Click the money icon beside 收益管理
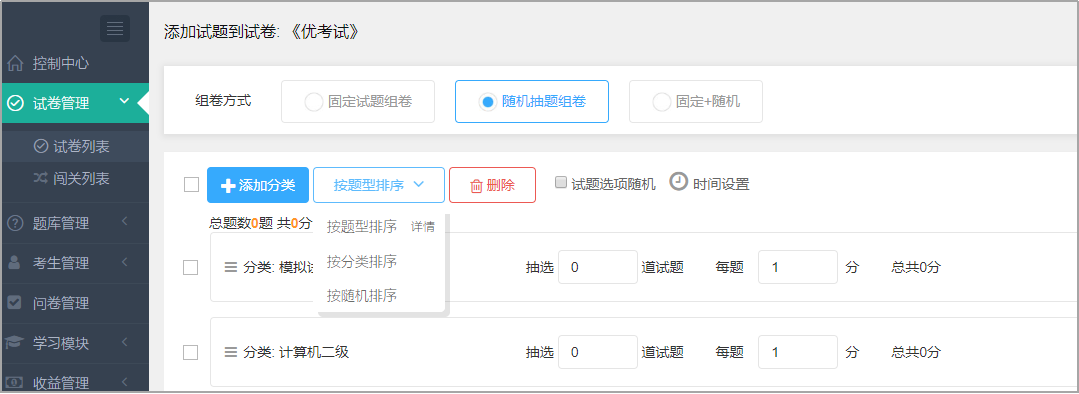Viewport: 1079px width, 394px height. [14, 382]
